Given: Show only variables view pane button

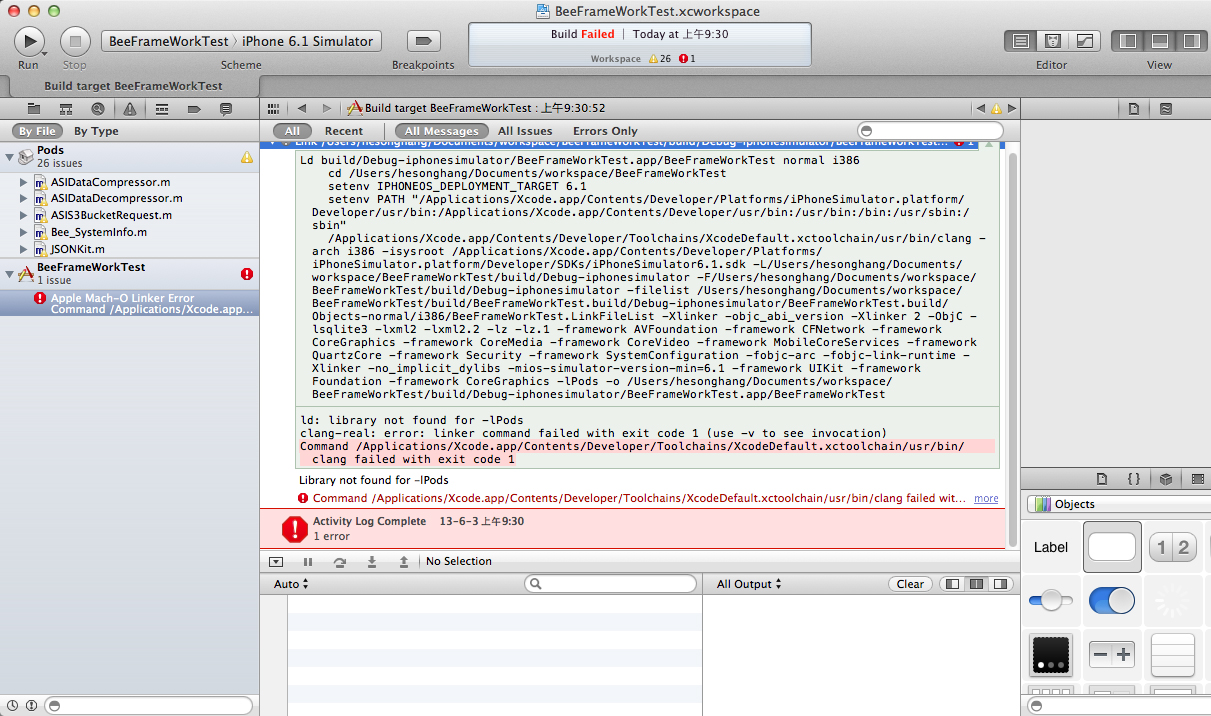Looking at the screenshot, I should (x=953, y=584).
